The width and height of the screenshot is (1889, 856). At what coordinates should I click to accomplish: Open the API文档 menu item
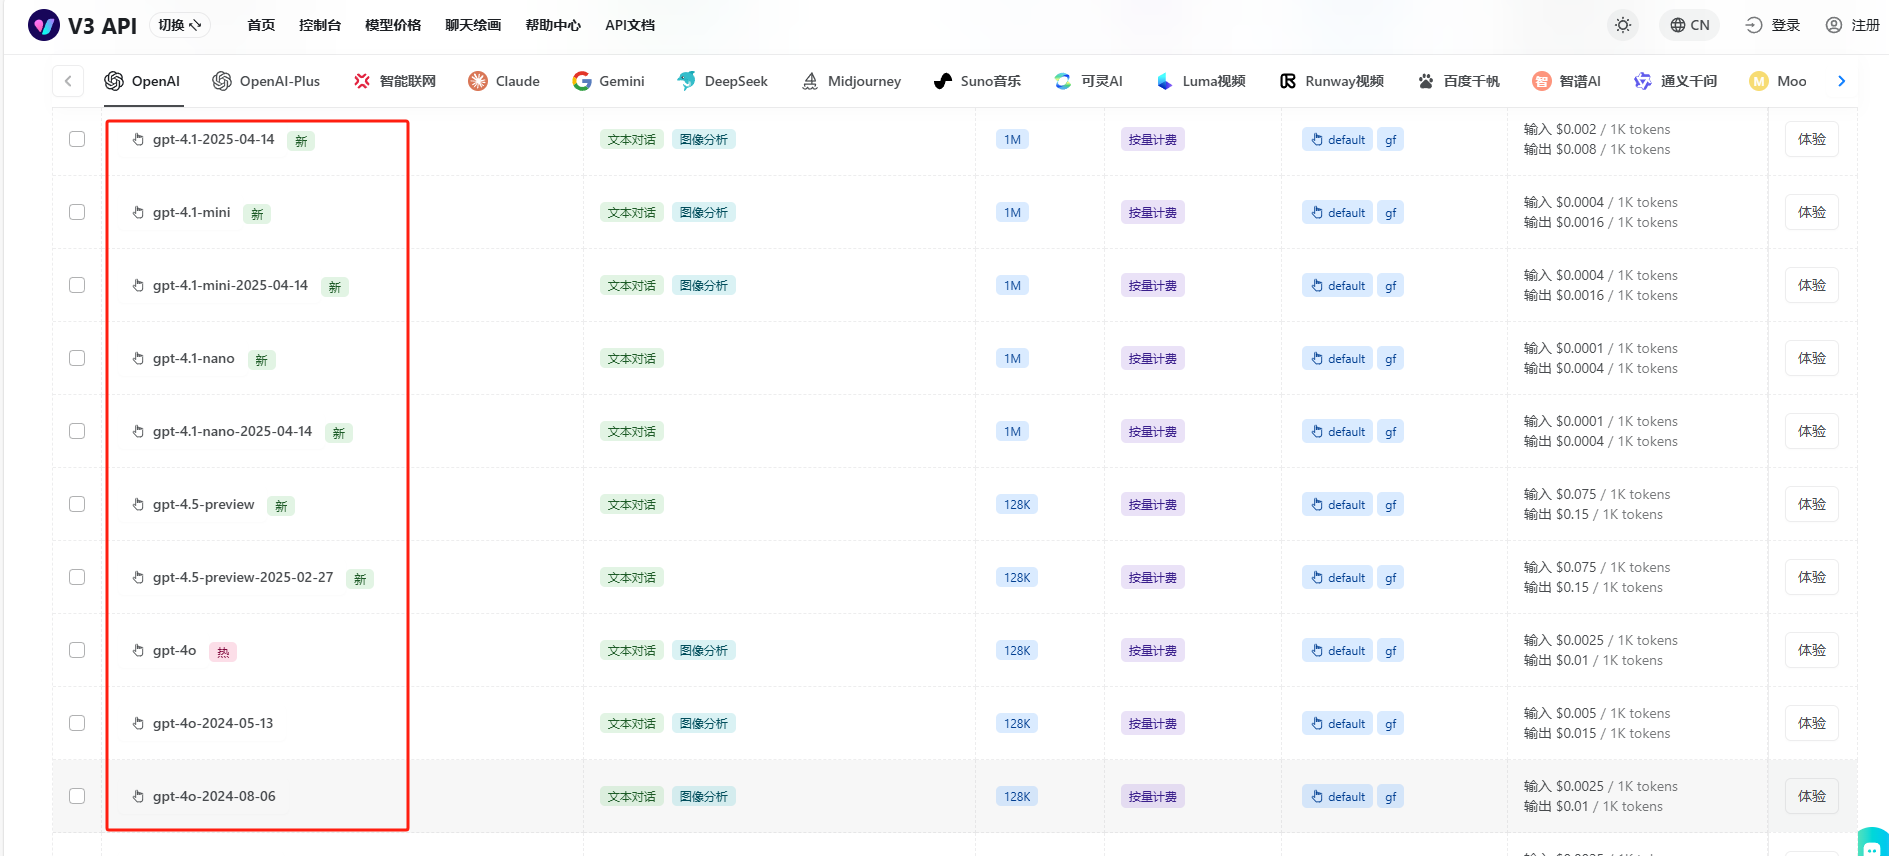630,25
